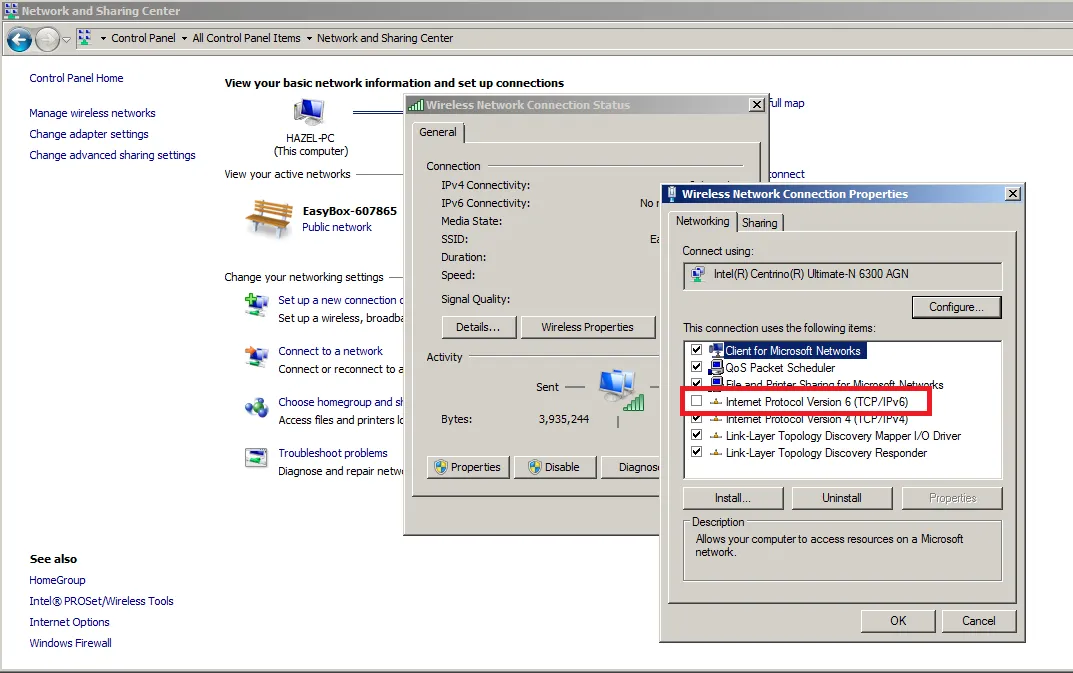Open Internet Options link
The width and height of the screenshot is (1073, 673).
(x=69, y=622)
